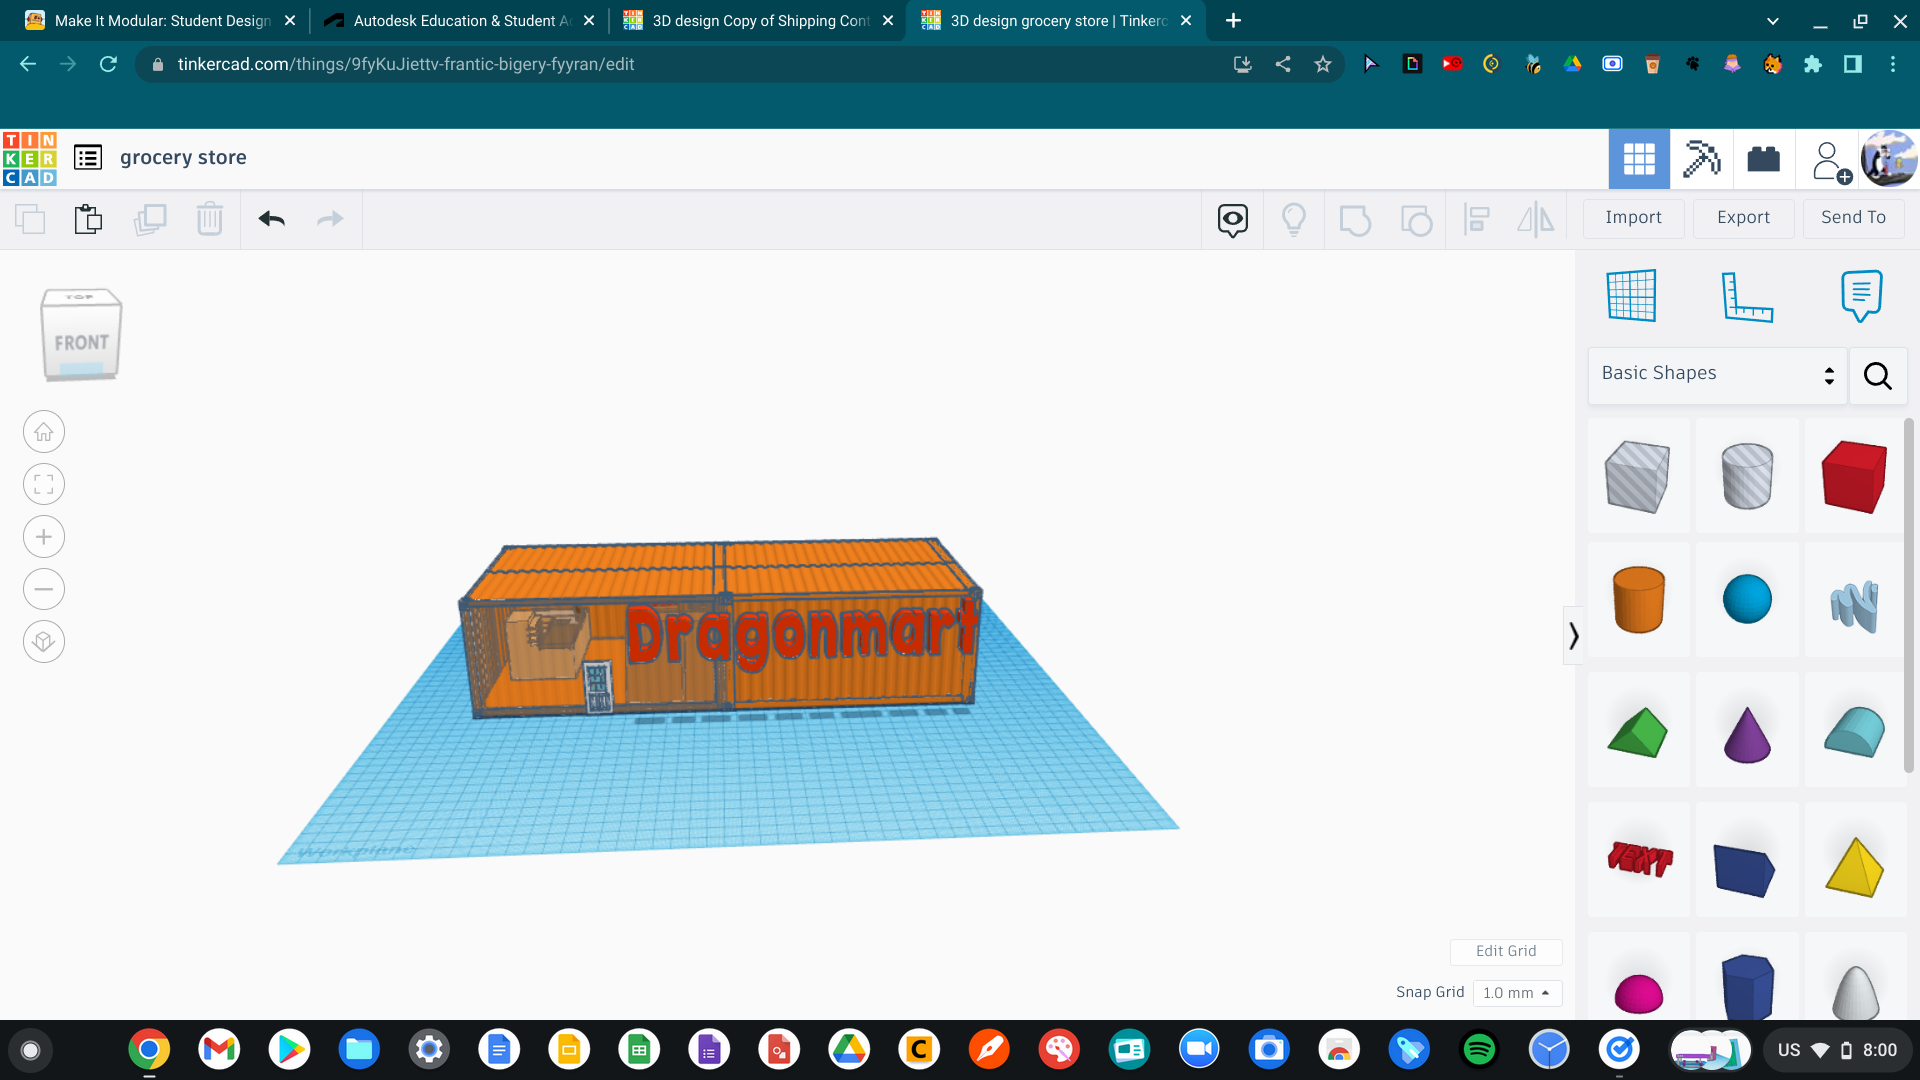Viewport: 1920px width, 1080px height.
Task: Pick the orange Cylinder shape
Action: 1638,599
